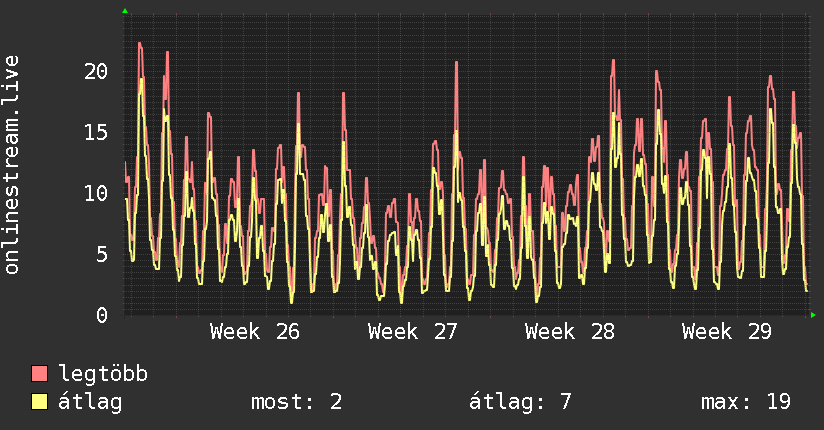Image resolution: width=824 pixels, height=430 pixels.
Task: Click the max: 19 statistic
Action: pyautogui.click(x=746, y=402)
